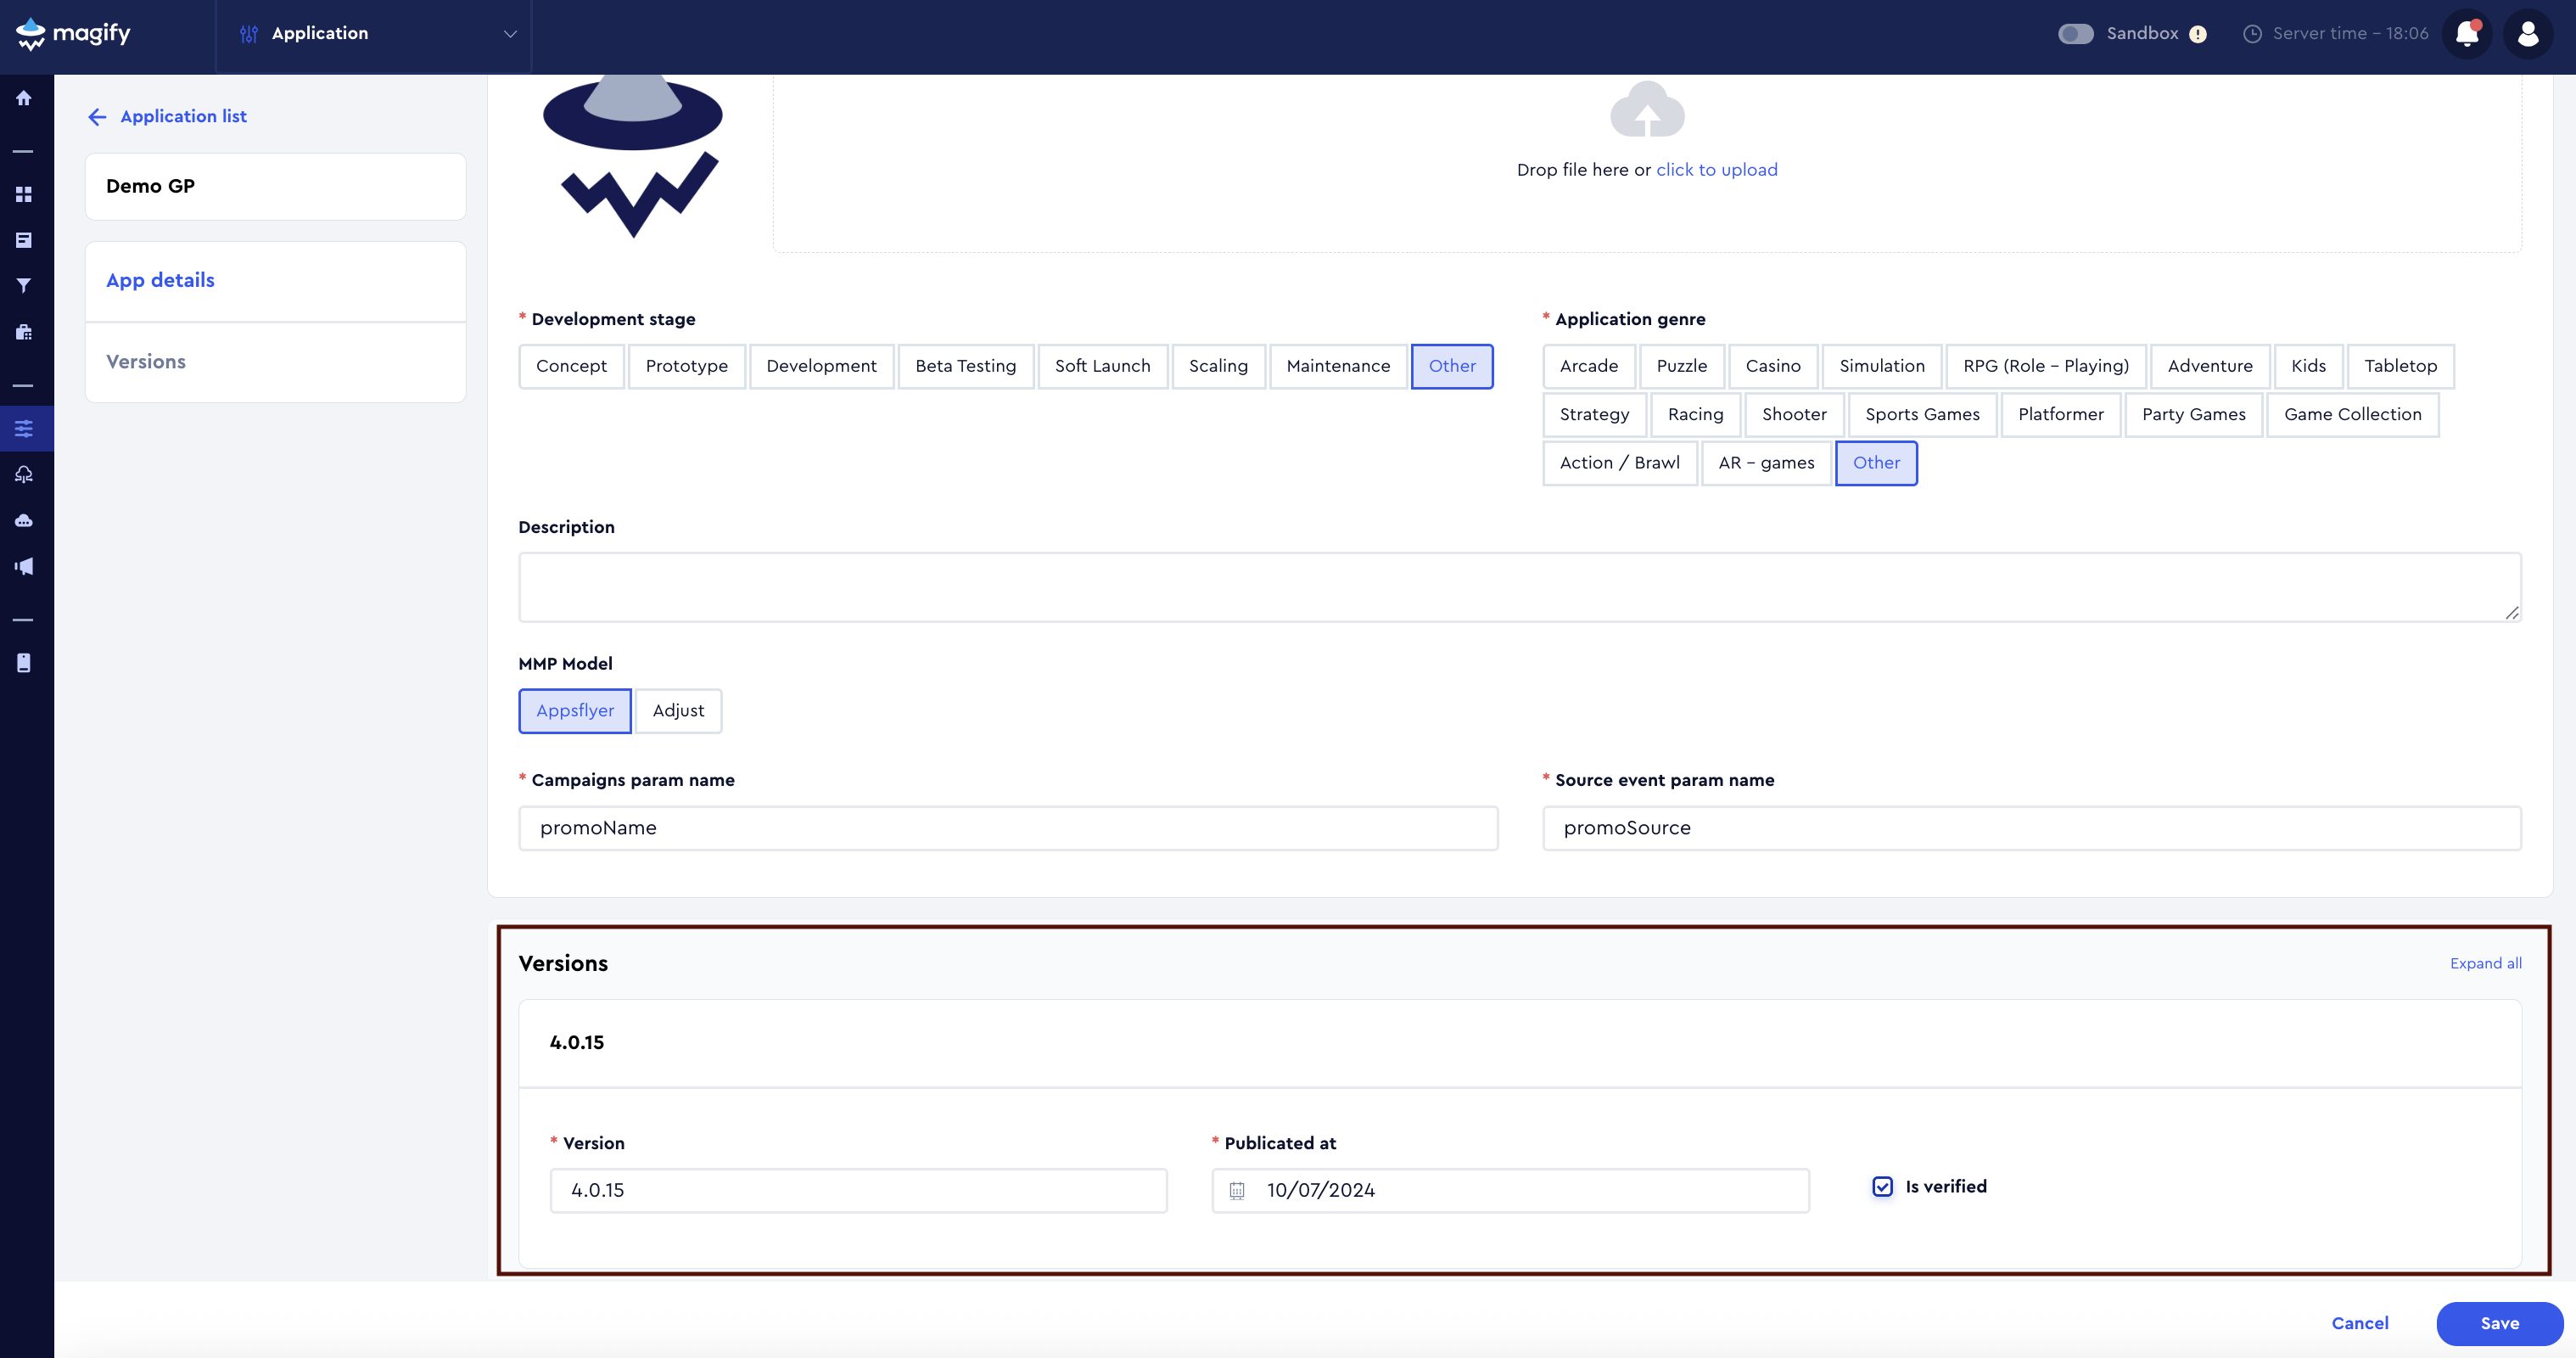Open the App details tab
Screen dimensions: 2576x1358
pyautogui.click(x=160, y=280)
